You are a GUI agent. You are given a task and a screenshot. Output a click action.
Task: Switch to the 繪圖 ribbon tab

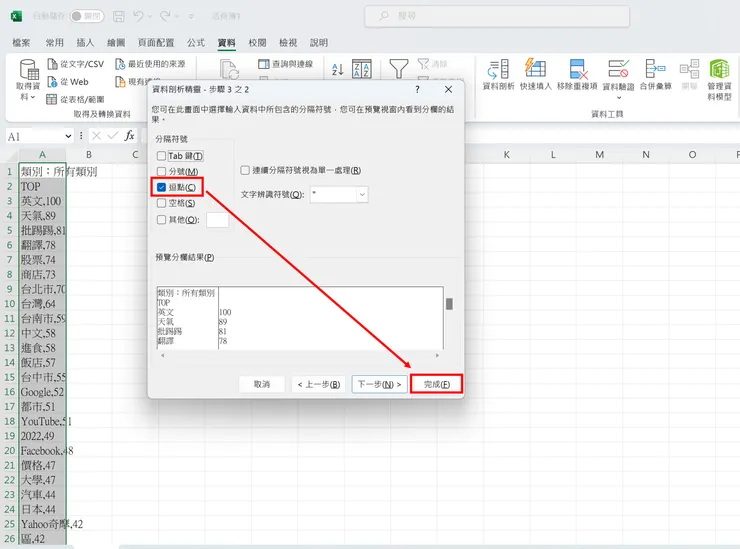[116, 42]
